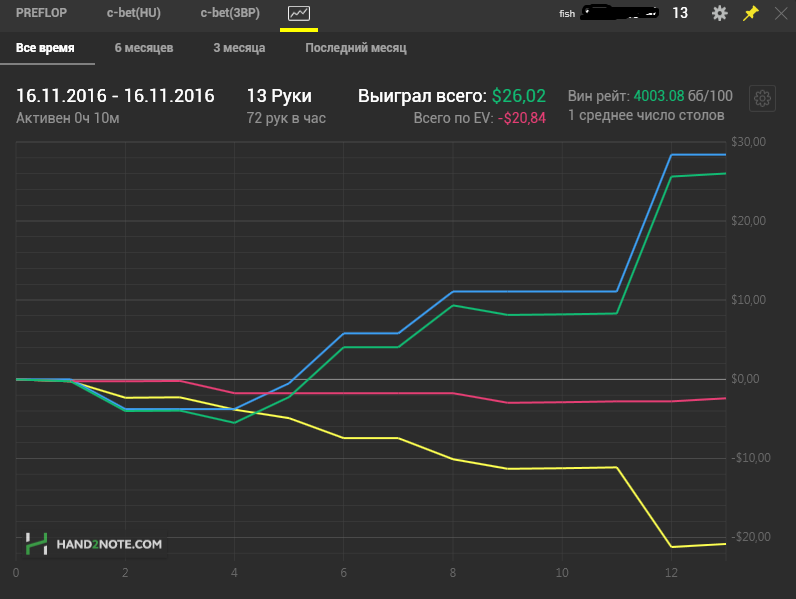Select the Последний месяц period
796x599 pixels.
point(356,48)
